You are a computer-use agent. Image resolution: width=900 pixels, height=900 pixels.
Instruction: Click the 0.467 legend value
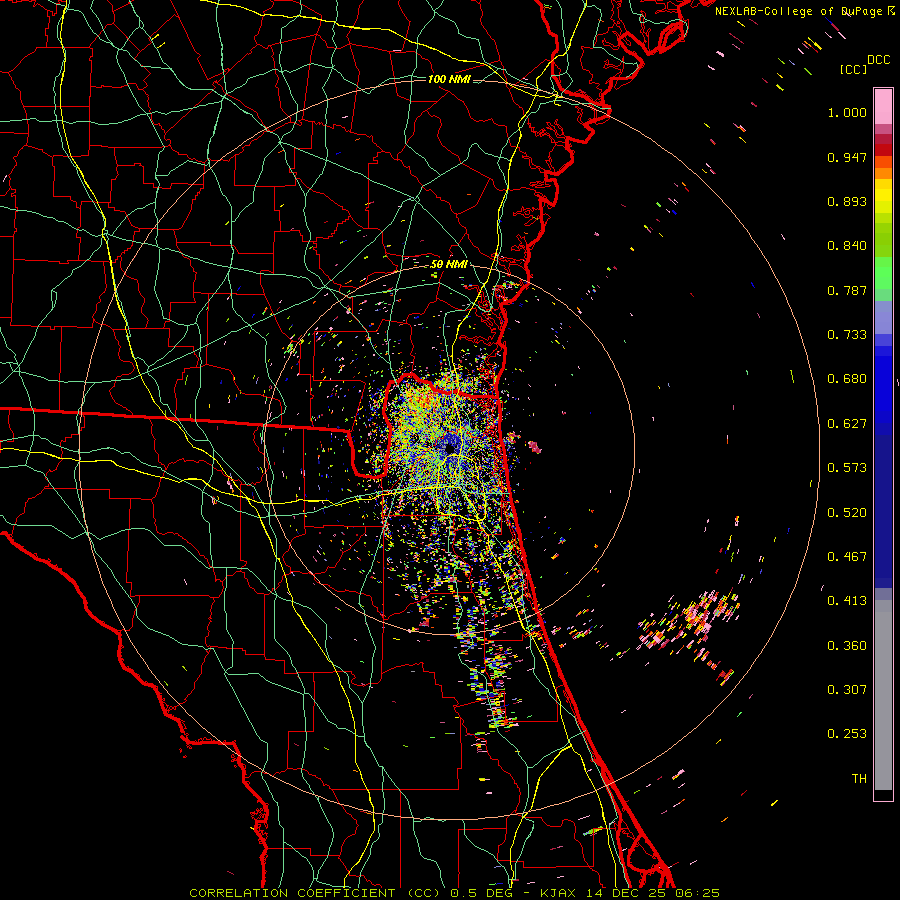[x=847, y=557]
